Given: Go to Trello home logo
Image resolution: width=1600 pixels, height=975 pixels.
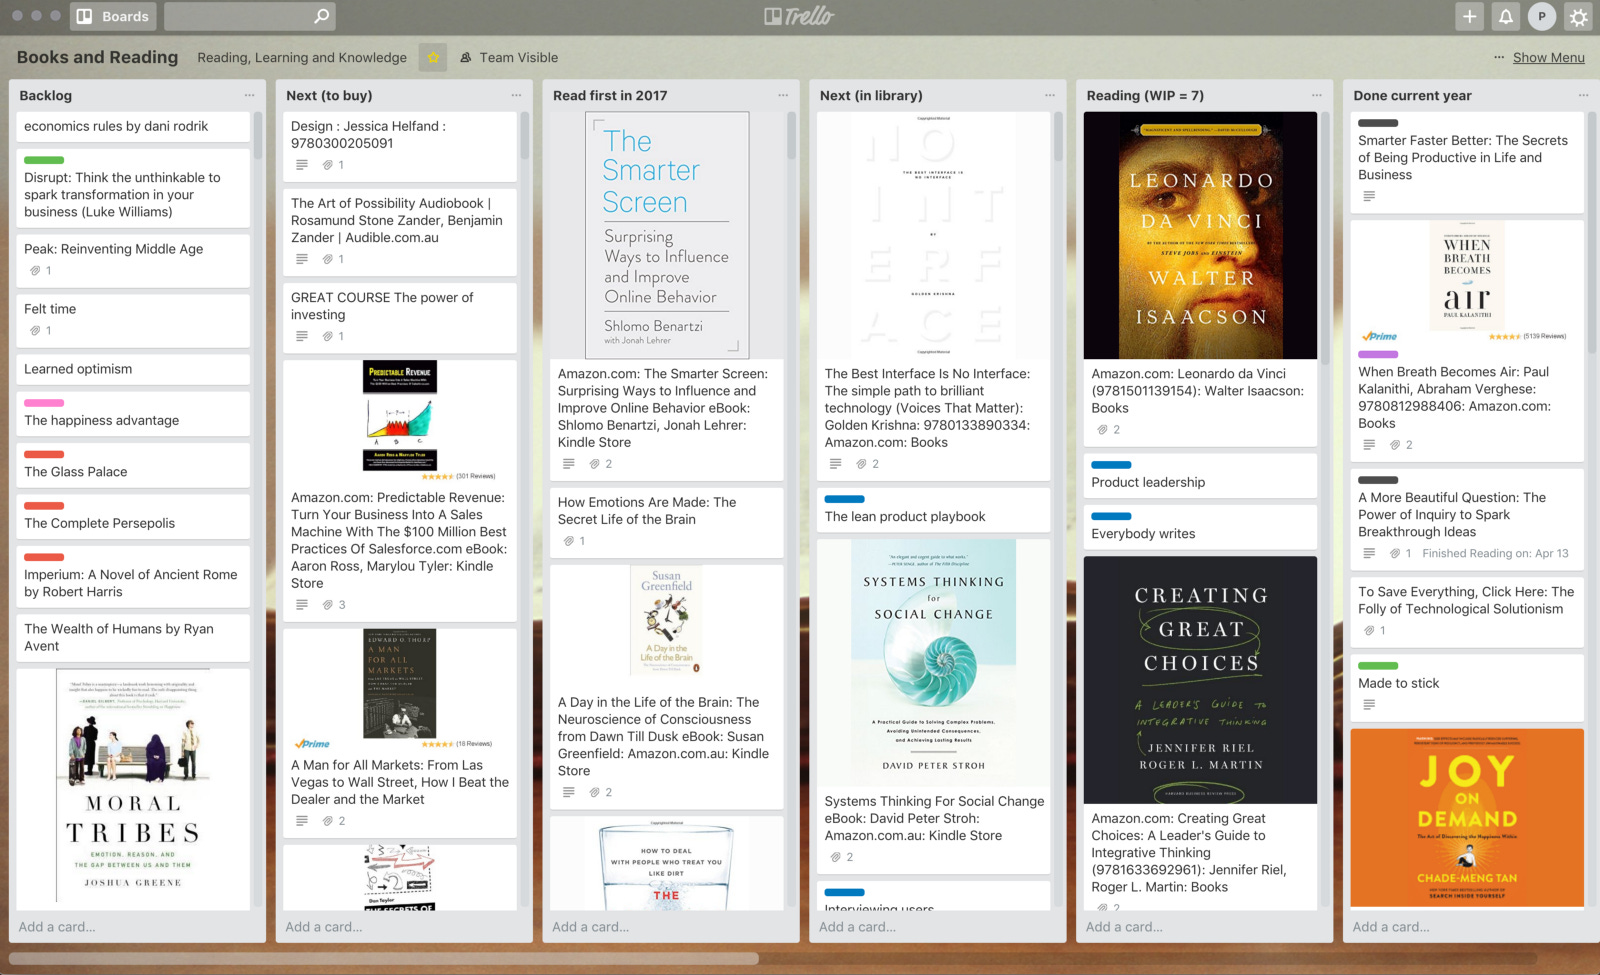Looking at the screenshot, I should point(799,16).
